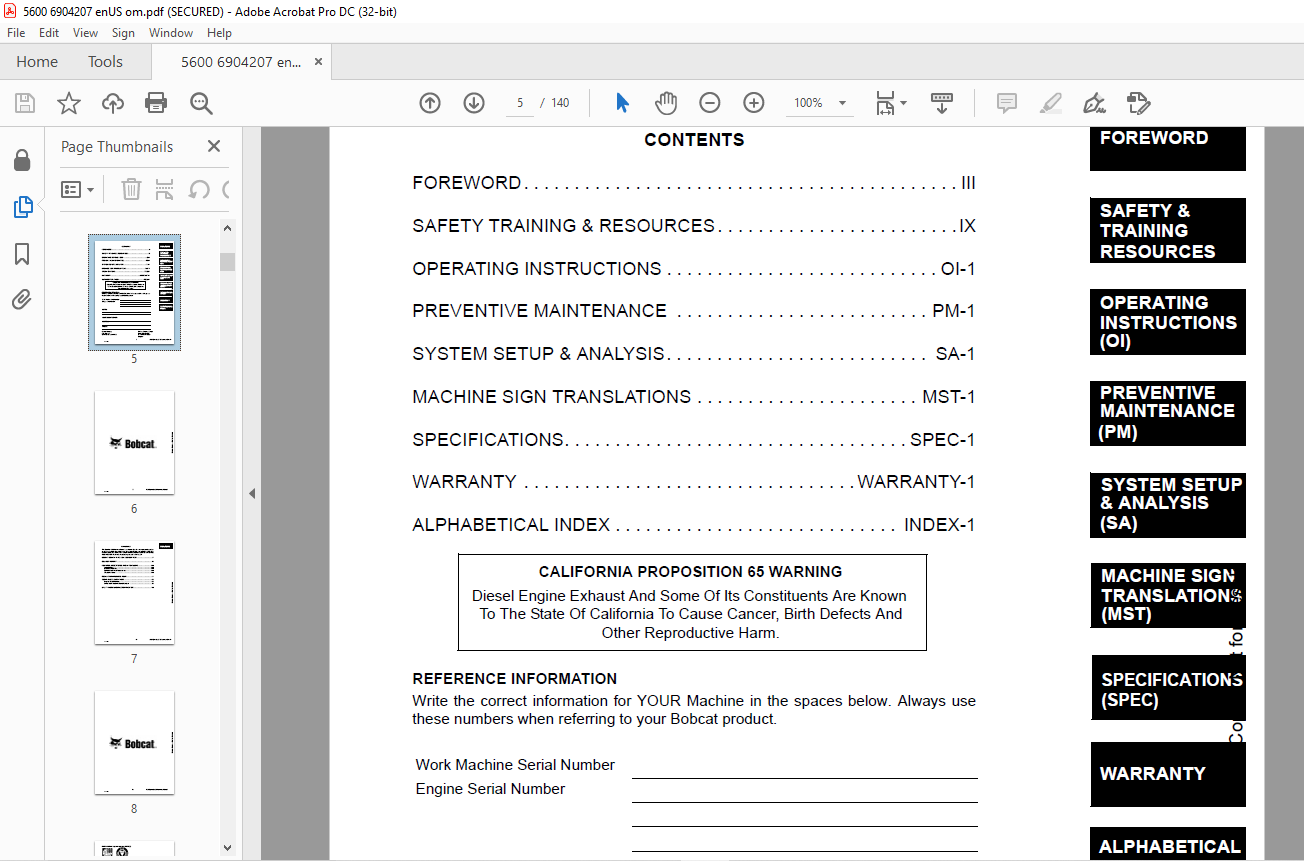Jump to FOREWORD contents entry
The width and height of the screenshot is (1304, 861).
[694, 183]
